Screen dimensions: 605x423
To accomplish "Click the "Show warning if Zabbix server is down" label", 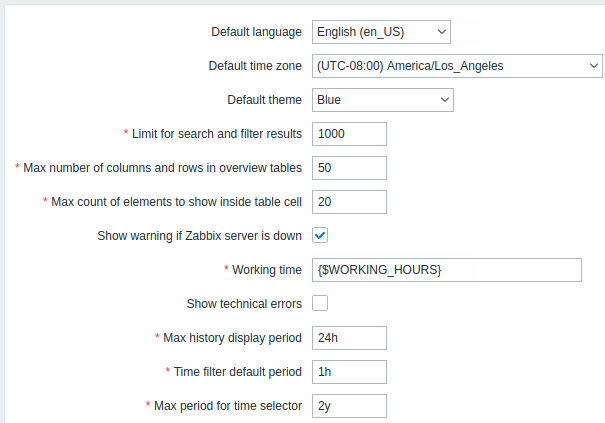I will pos(199,236).
